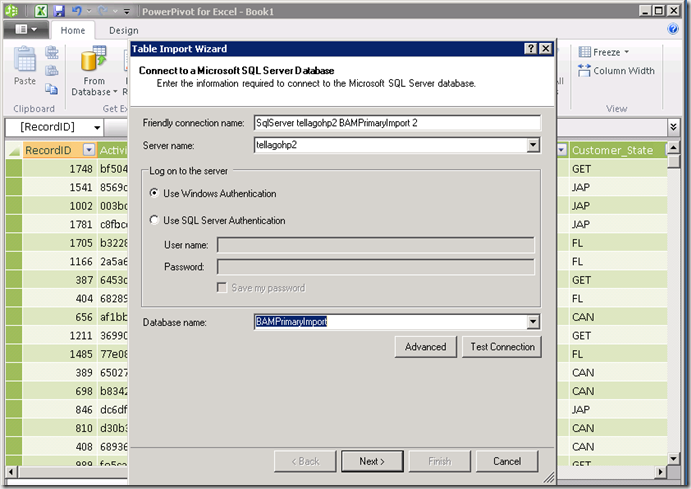Image resolution: width=691 pixels, height=489 pixels.
Task: Click the Next button
Action: tap(372, 461)
